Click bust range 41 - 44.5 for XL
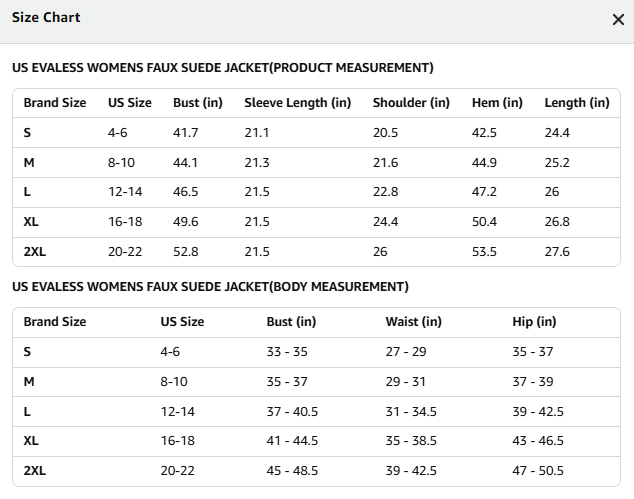Screen dimensions: 634x499 (x=292, y=441)
